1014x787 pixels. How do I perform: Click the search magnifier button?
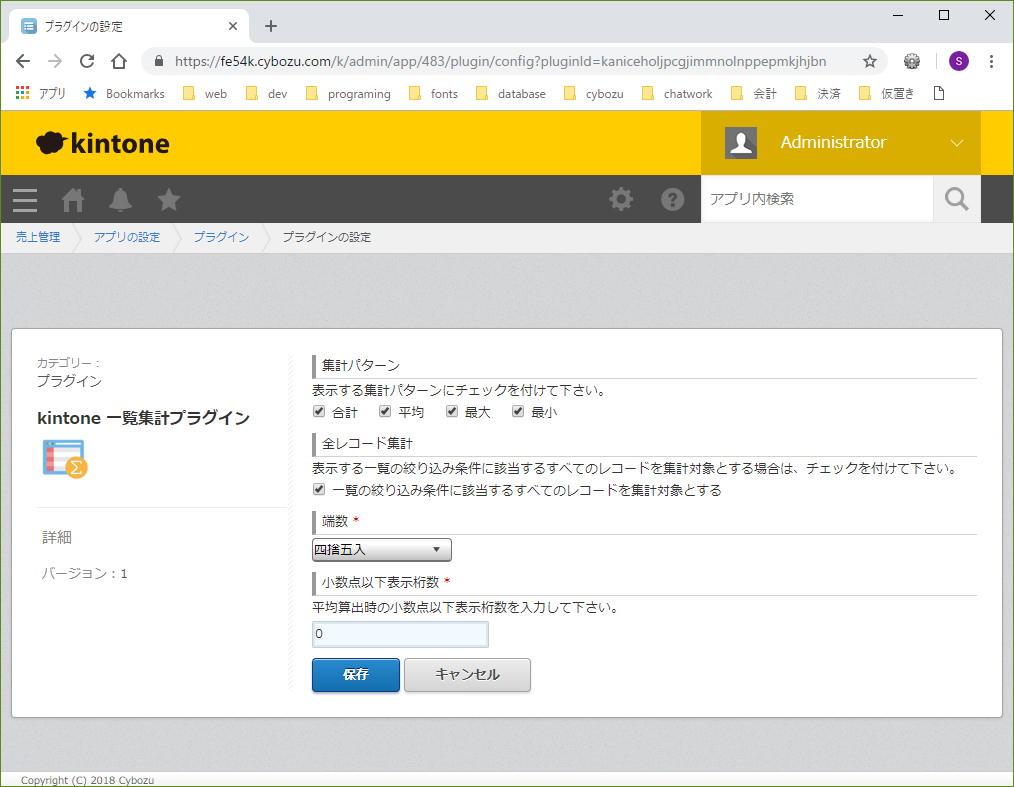click(956, 199)
